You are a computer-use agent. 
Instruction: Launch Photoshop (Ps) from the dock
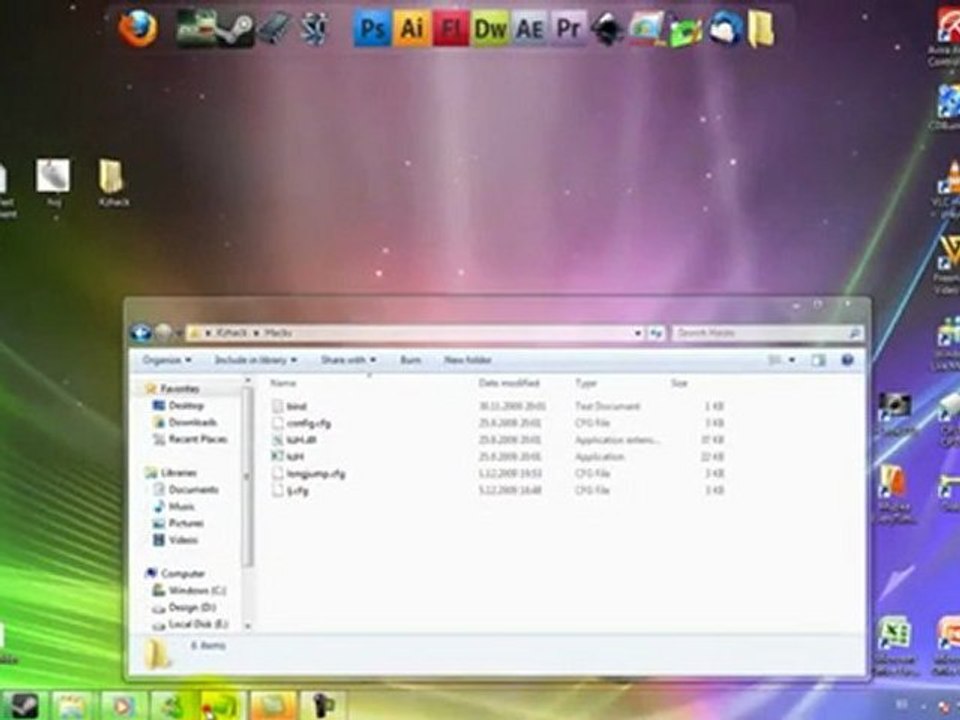point(372,29)
